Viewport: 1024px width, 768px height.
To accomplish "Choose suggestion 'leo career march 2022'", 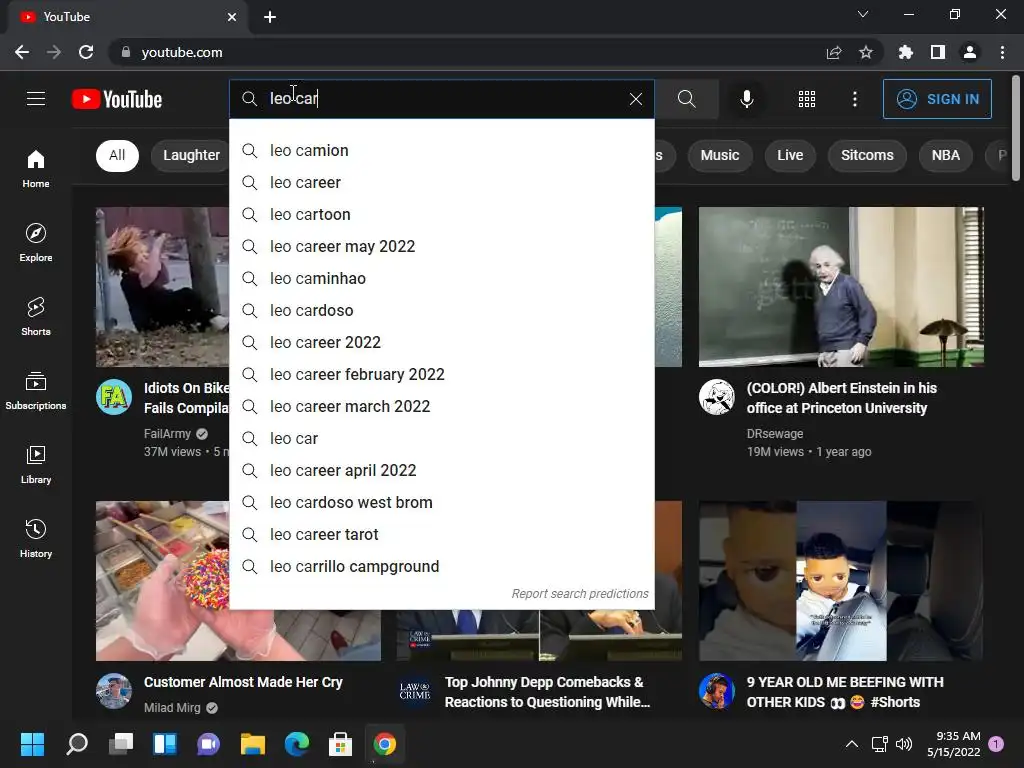I will pos(442,406).
